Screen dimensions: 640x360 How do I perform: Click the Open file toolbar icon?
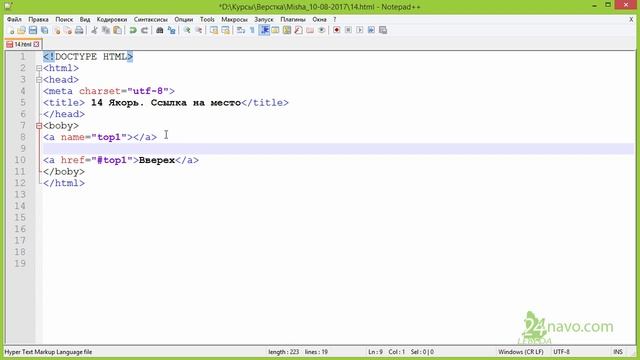[x=21, y=30]
